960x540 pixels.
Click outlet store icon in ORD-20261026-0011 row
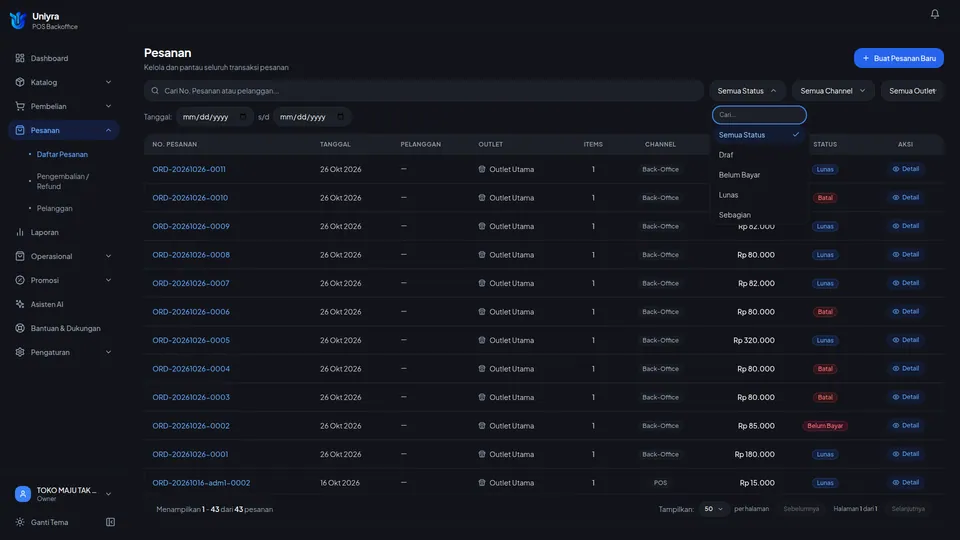[482, 169]
